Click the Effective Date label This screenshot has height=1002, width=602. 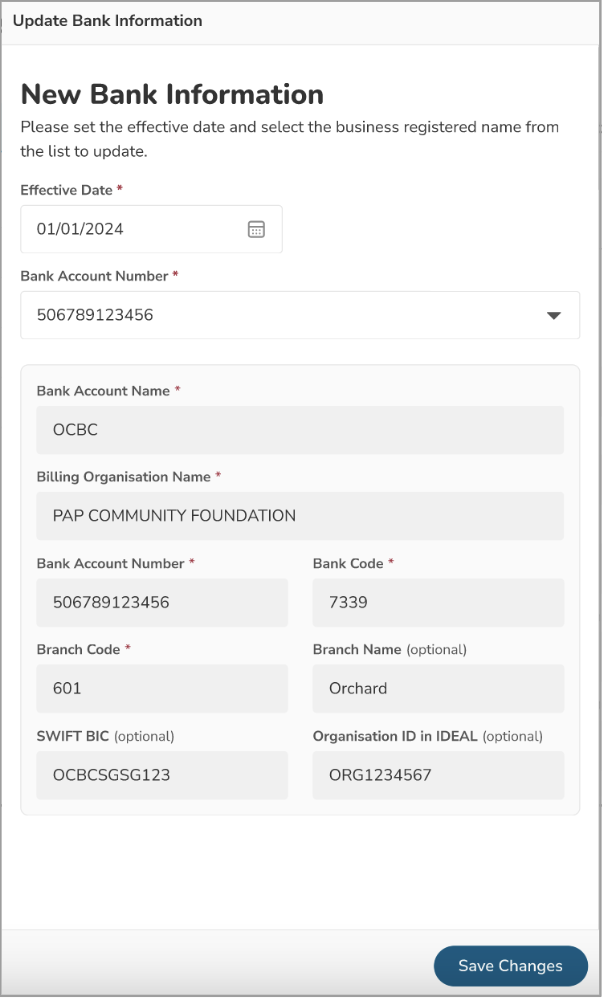pyautogui.click(x=66, y=190)
